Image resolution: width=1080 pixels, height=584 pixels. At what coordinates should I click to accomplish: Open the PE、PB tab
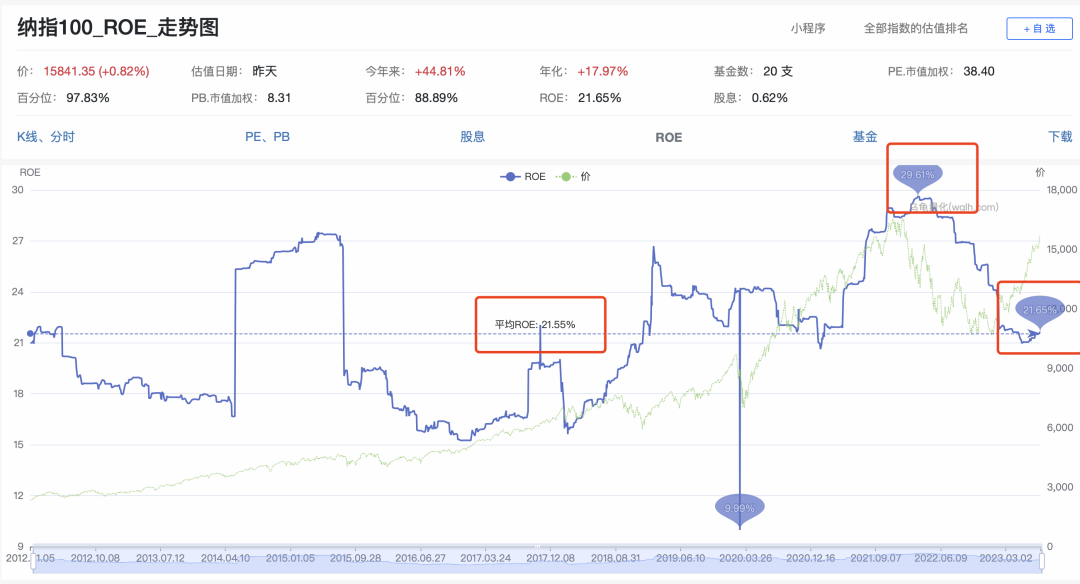click(x=267, y=137)
